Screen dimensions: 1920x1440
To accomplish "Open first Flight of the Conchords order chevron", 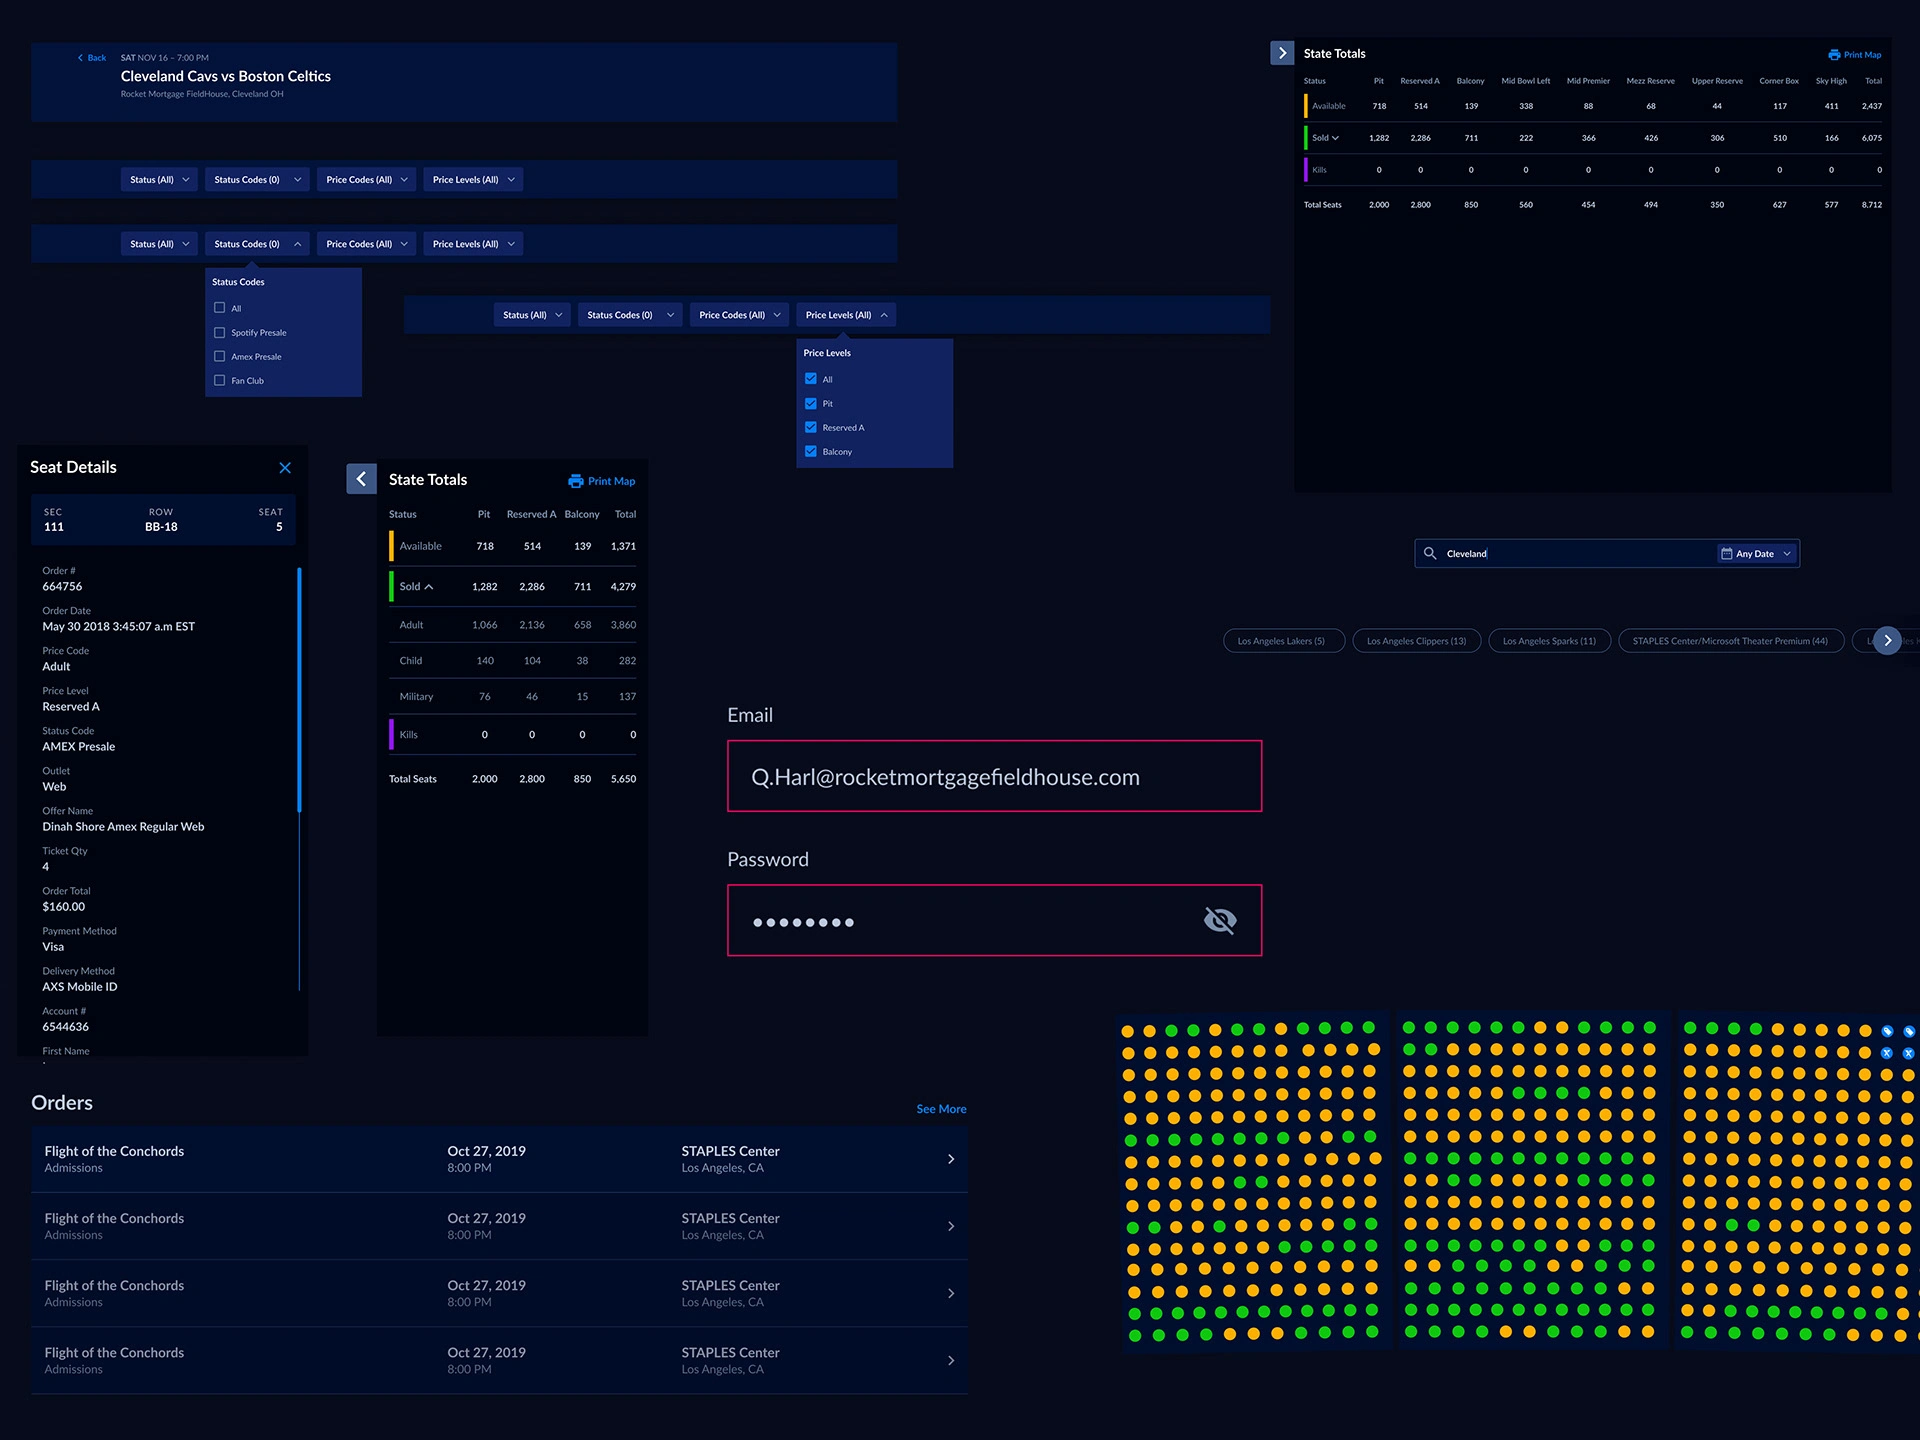I will point(950,1159).
